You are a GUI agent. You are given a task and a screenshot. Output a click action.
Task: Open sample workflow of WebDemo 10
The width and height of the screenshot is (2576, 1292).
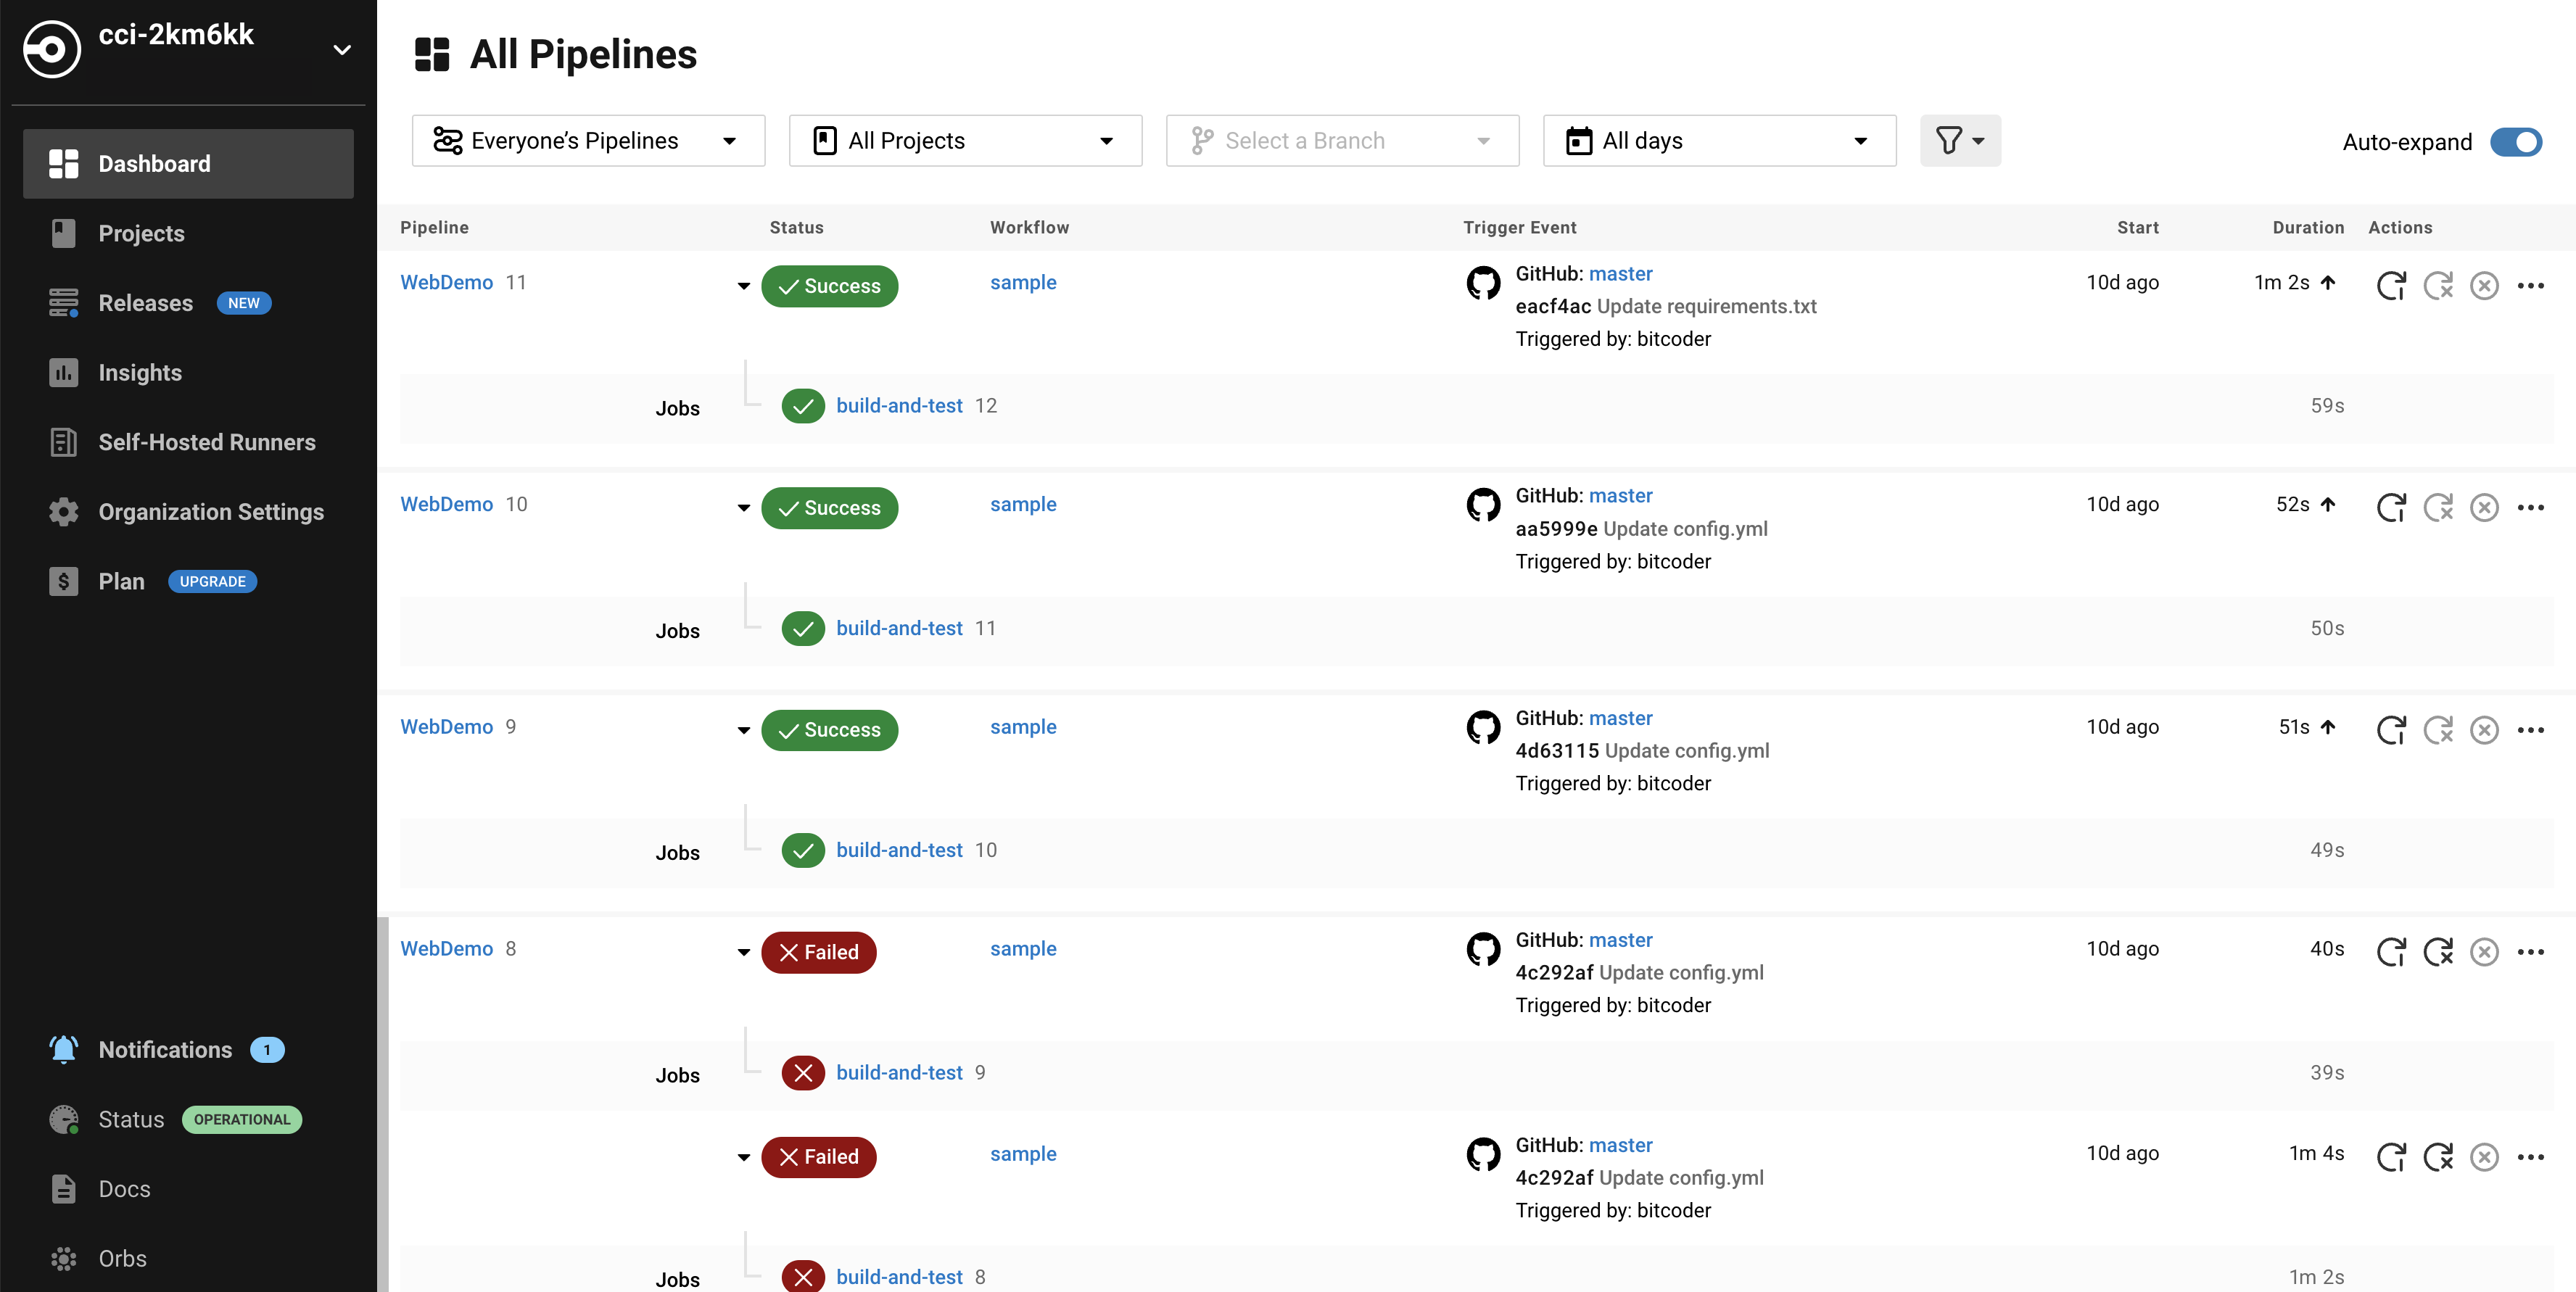(x=1023, y=505)
